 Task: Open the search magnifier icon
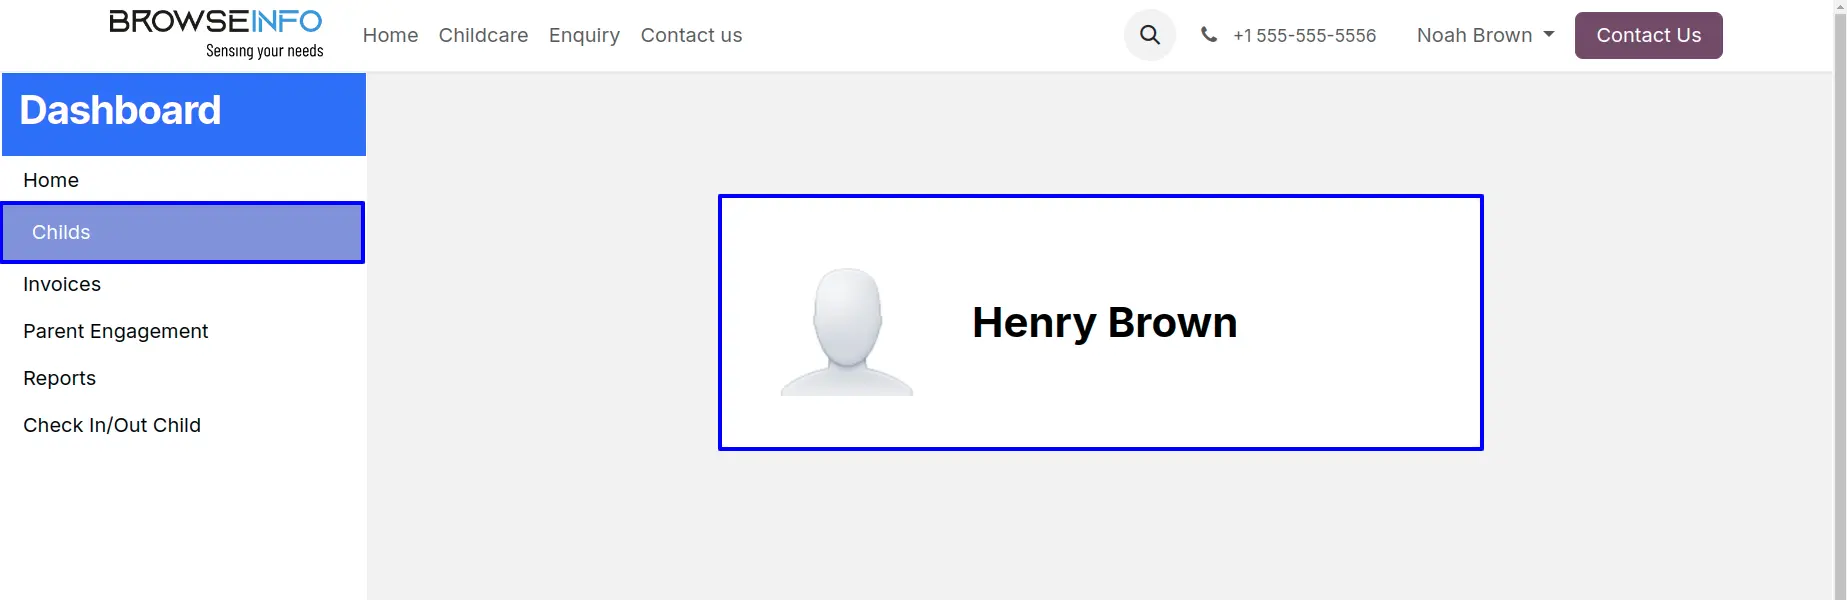[x=1150, y=35]
